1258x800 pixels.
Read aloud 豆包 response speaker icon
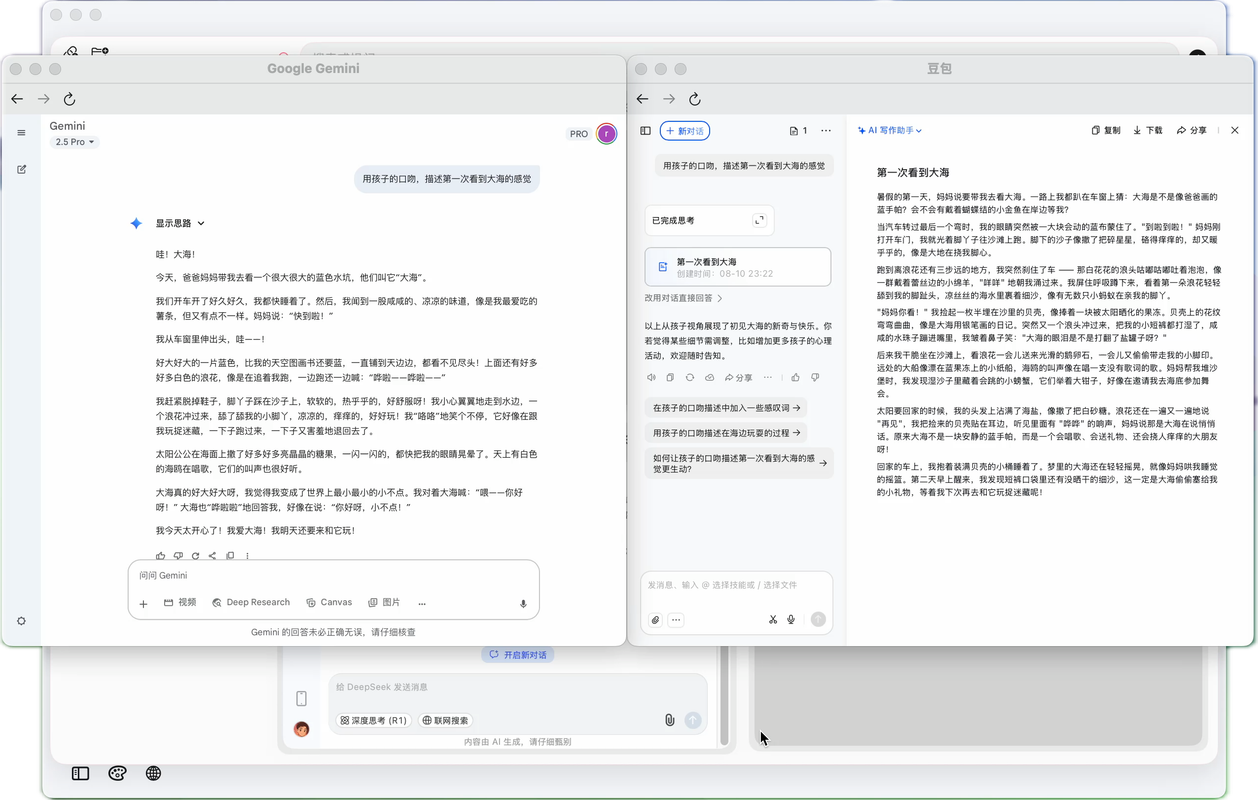tap(652, 378)
